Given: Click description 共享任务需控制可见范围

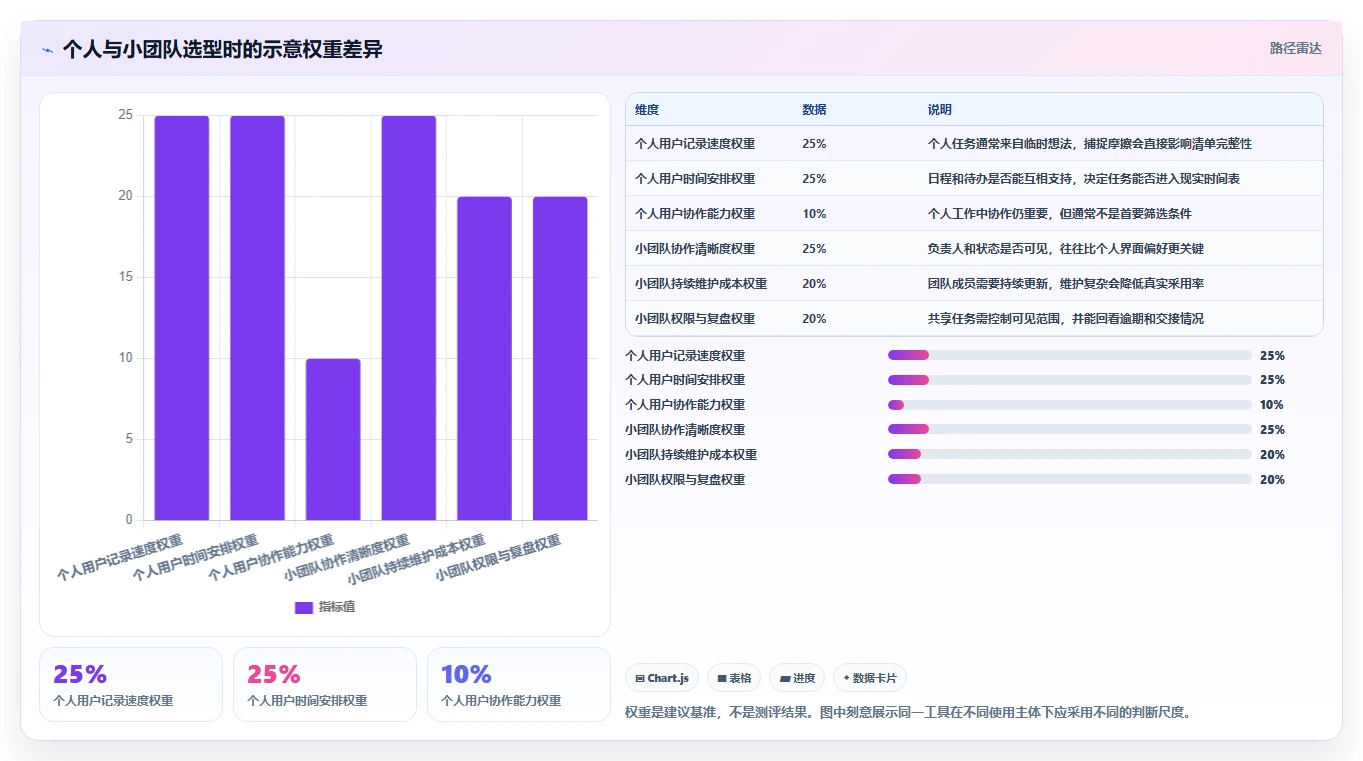Looking at the screenshot, I should [1065, 319].
